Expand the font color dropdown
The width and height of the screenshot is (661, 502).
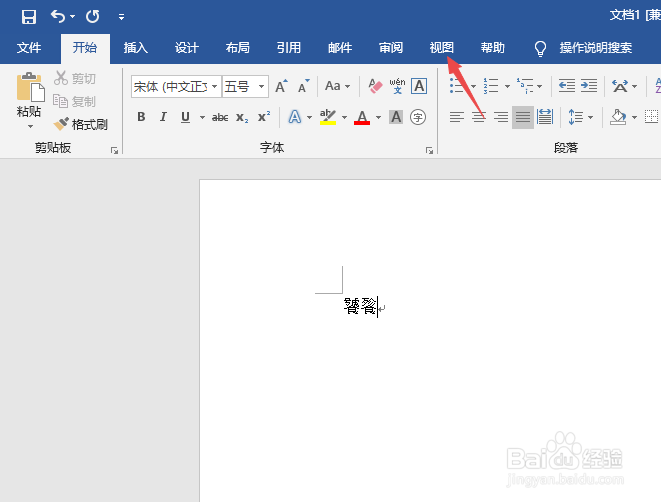[x=379, y=117]
